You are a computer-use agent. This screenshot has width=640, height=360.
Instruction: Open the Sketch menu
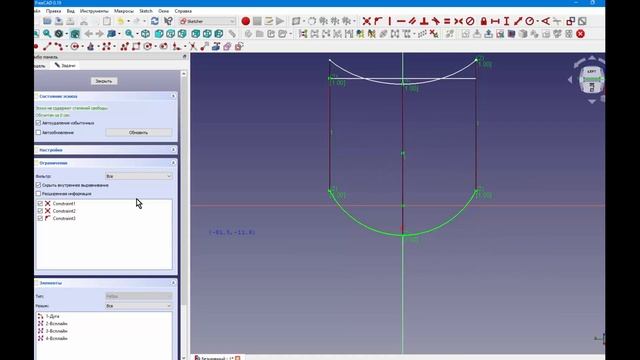pos(146,11)
